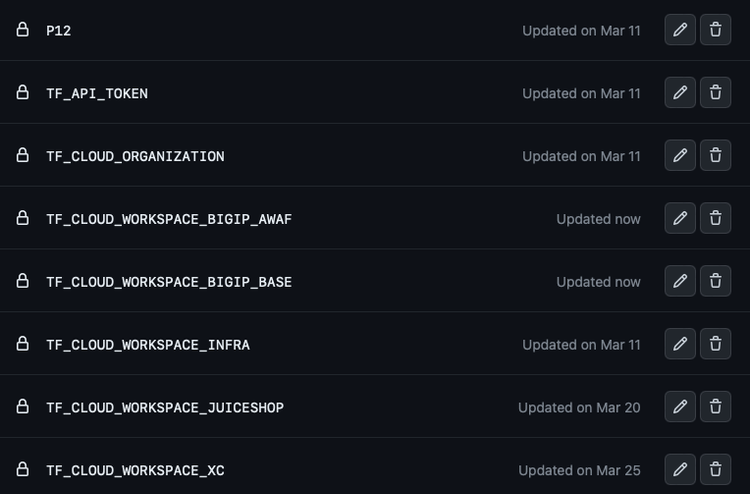Click the TF_CLOUD_WORKSPACE_INFRA secret name
The image size is (750, 494).
point(148,345)
